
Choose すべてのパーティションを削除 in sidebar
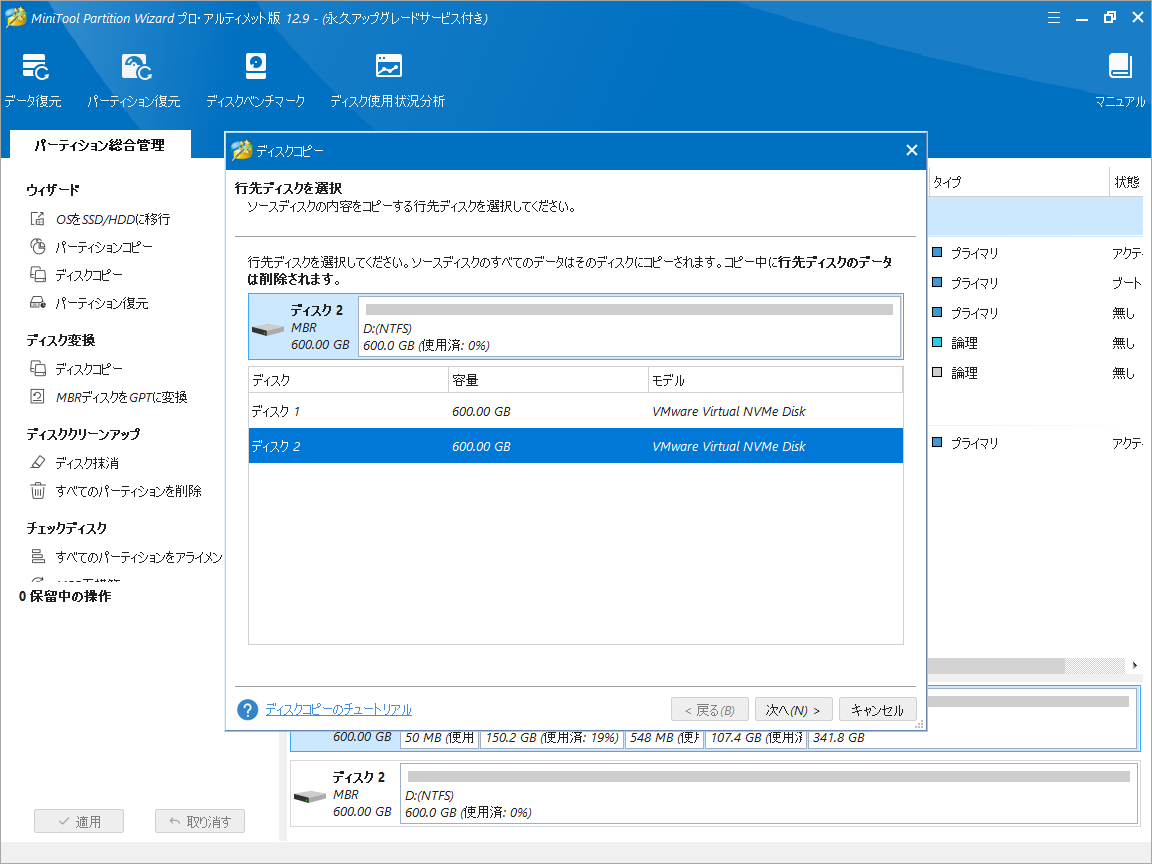pos(129,491)
